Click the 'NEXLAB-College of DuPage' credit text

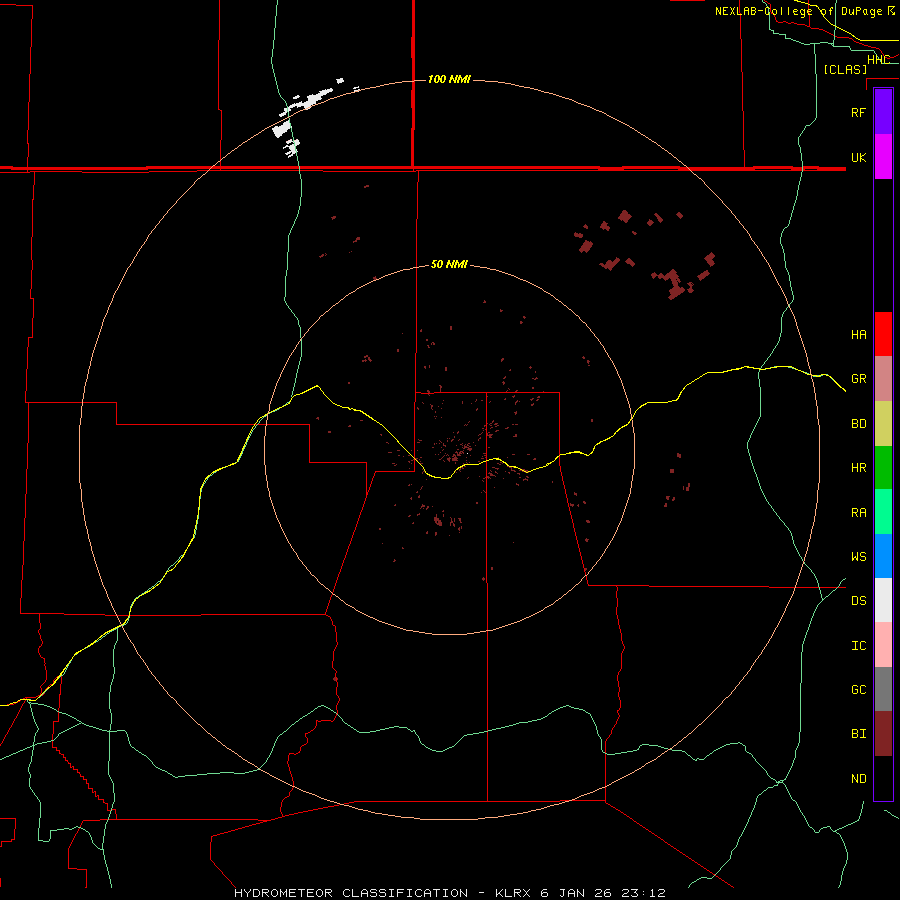tap(798, 11)
